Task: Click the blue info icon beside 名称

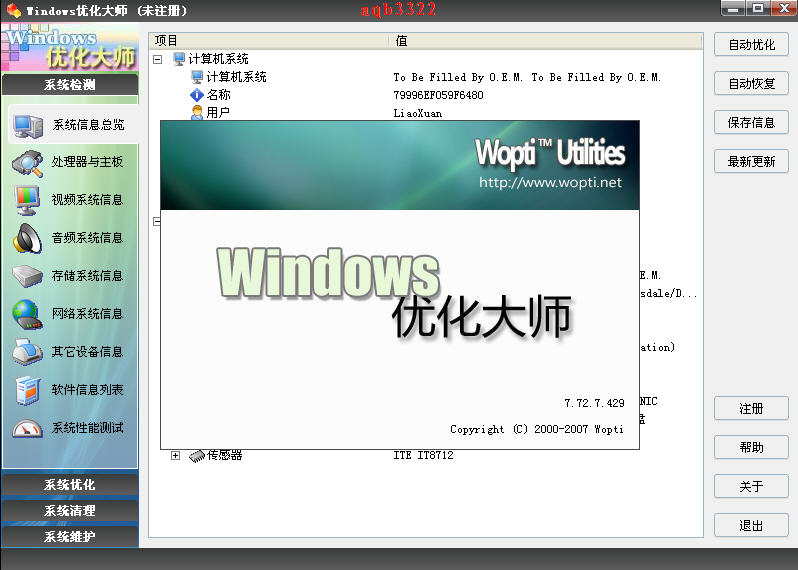Action: (x=197, y=95)
